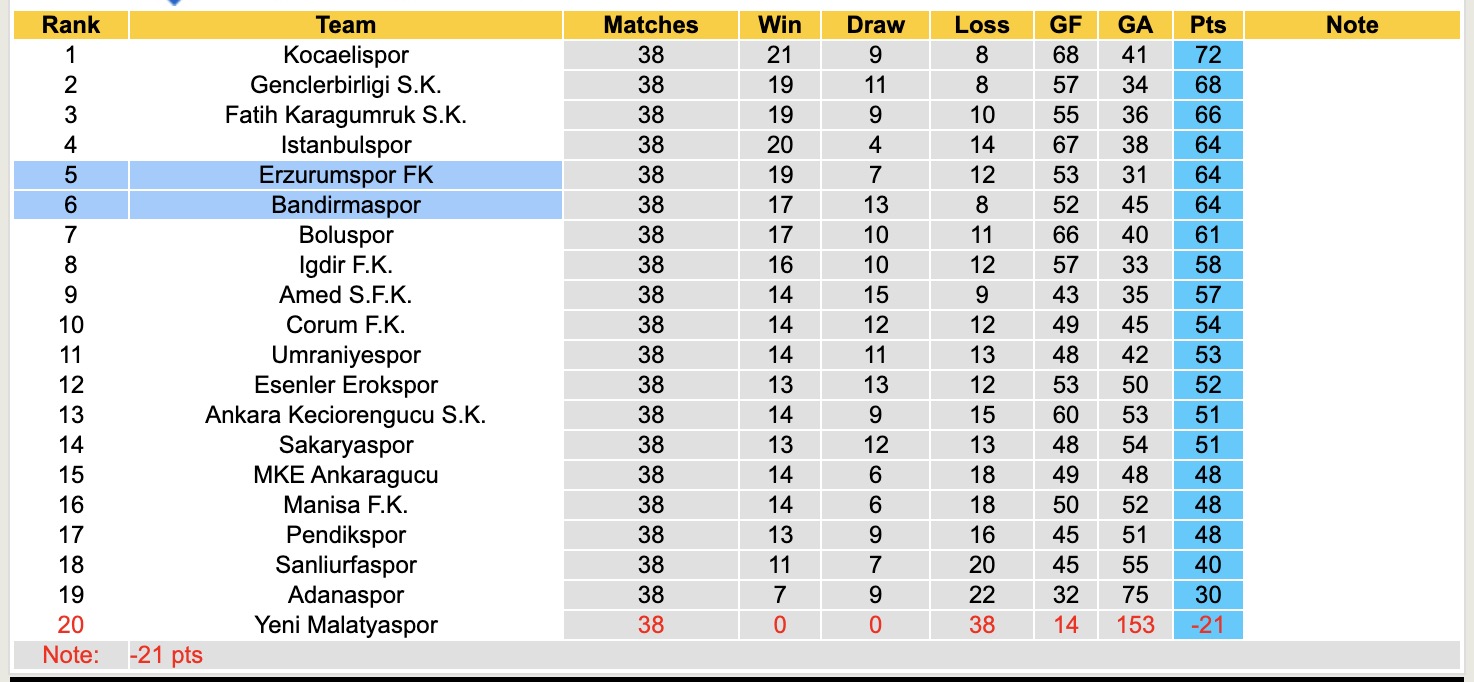1474x682 pixels.
Task: Click the Rank column header
Action: click(x=71, y=25)
